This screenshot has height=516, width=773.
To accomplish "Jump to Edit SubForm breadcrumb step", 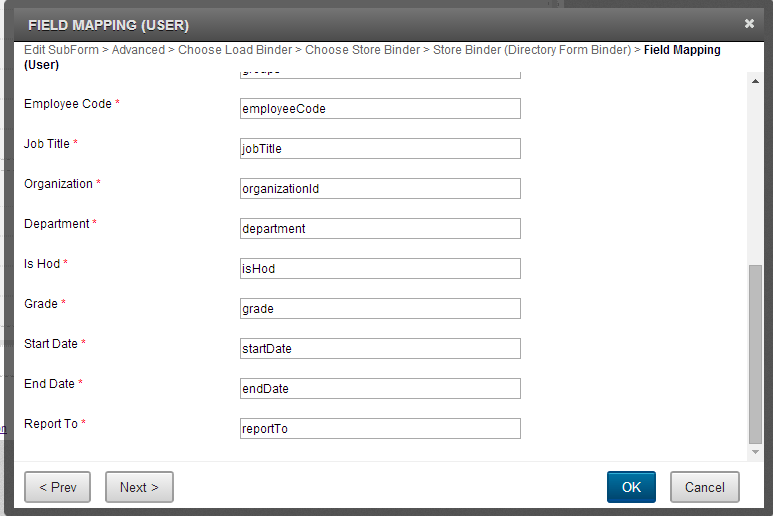I will (x=61, y=50).
